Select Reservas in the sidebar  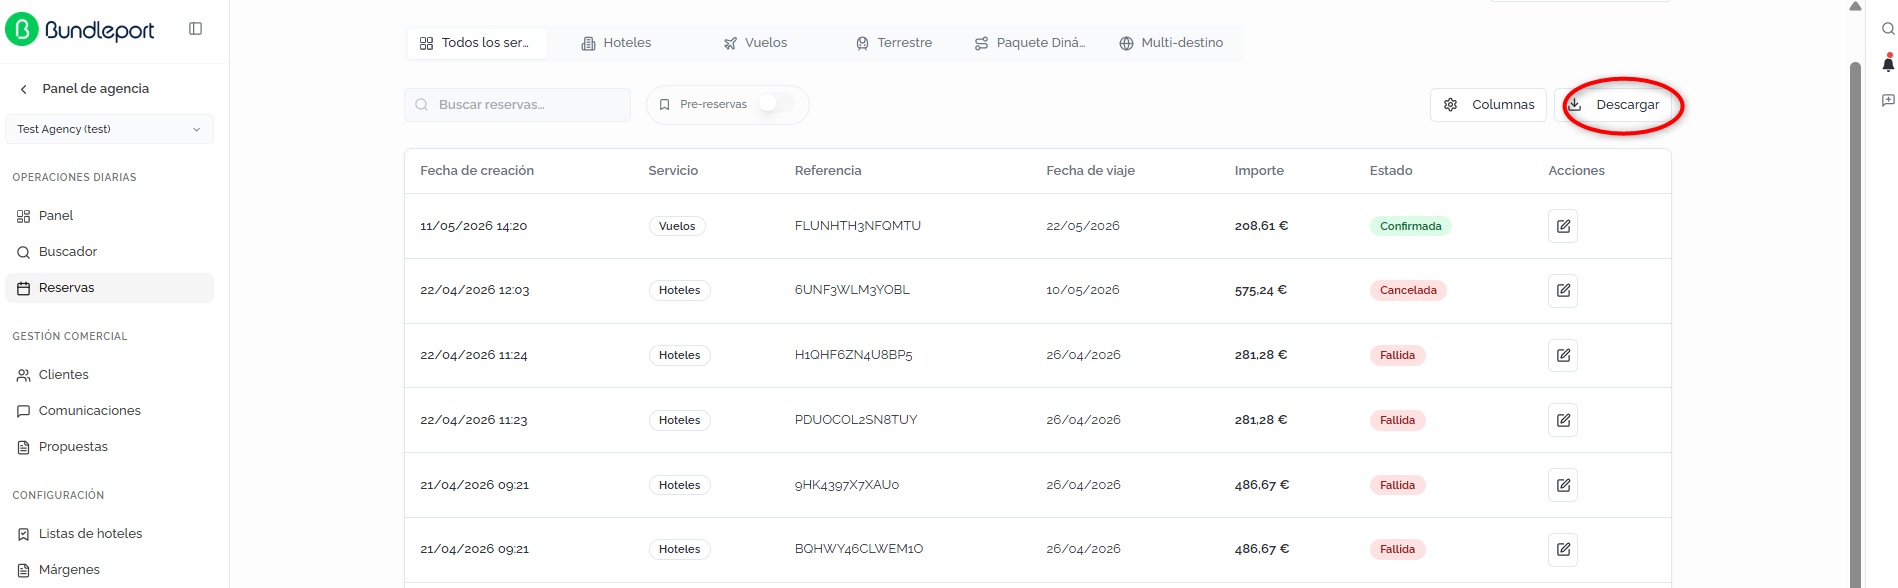(109, 288)
